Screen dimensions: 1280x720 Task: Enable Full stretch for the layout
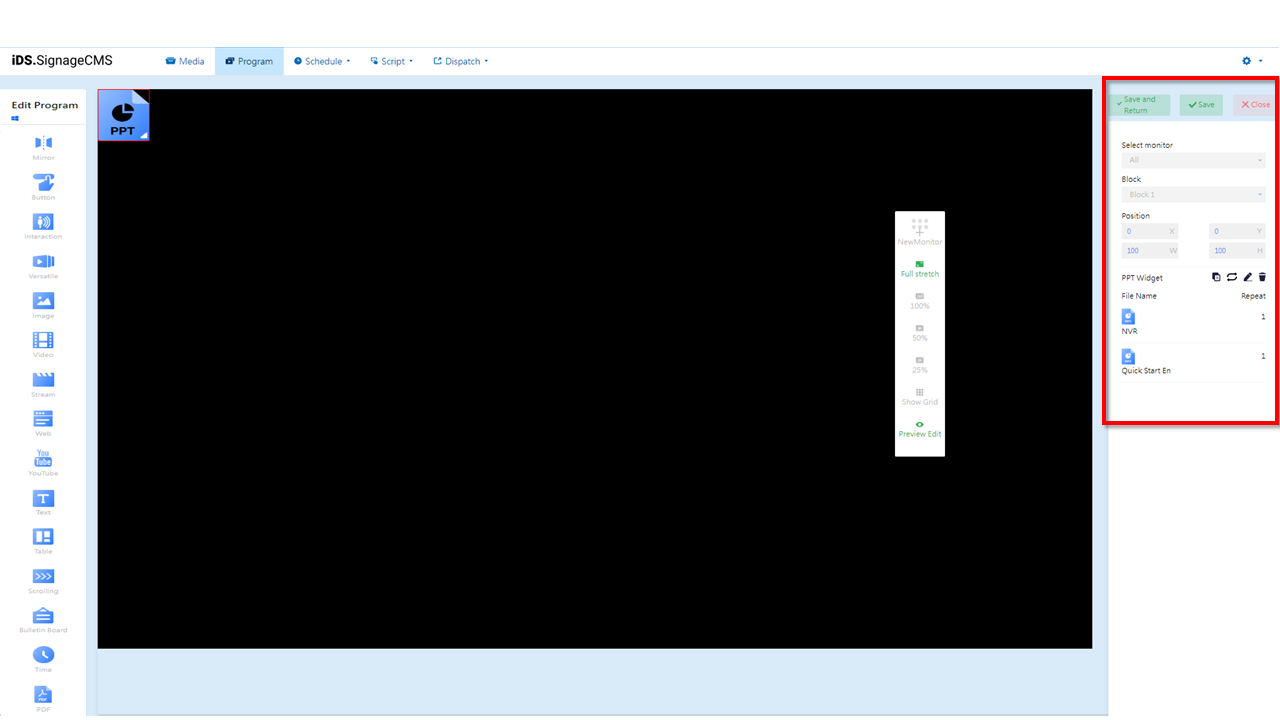pyautogui.click(x=919, y=268)
